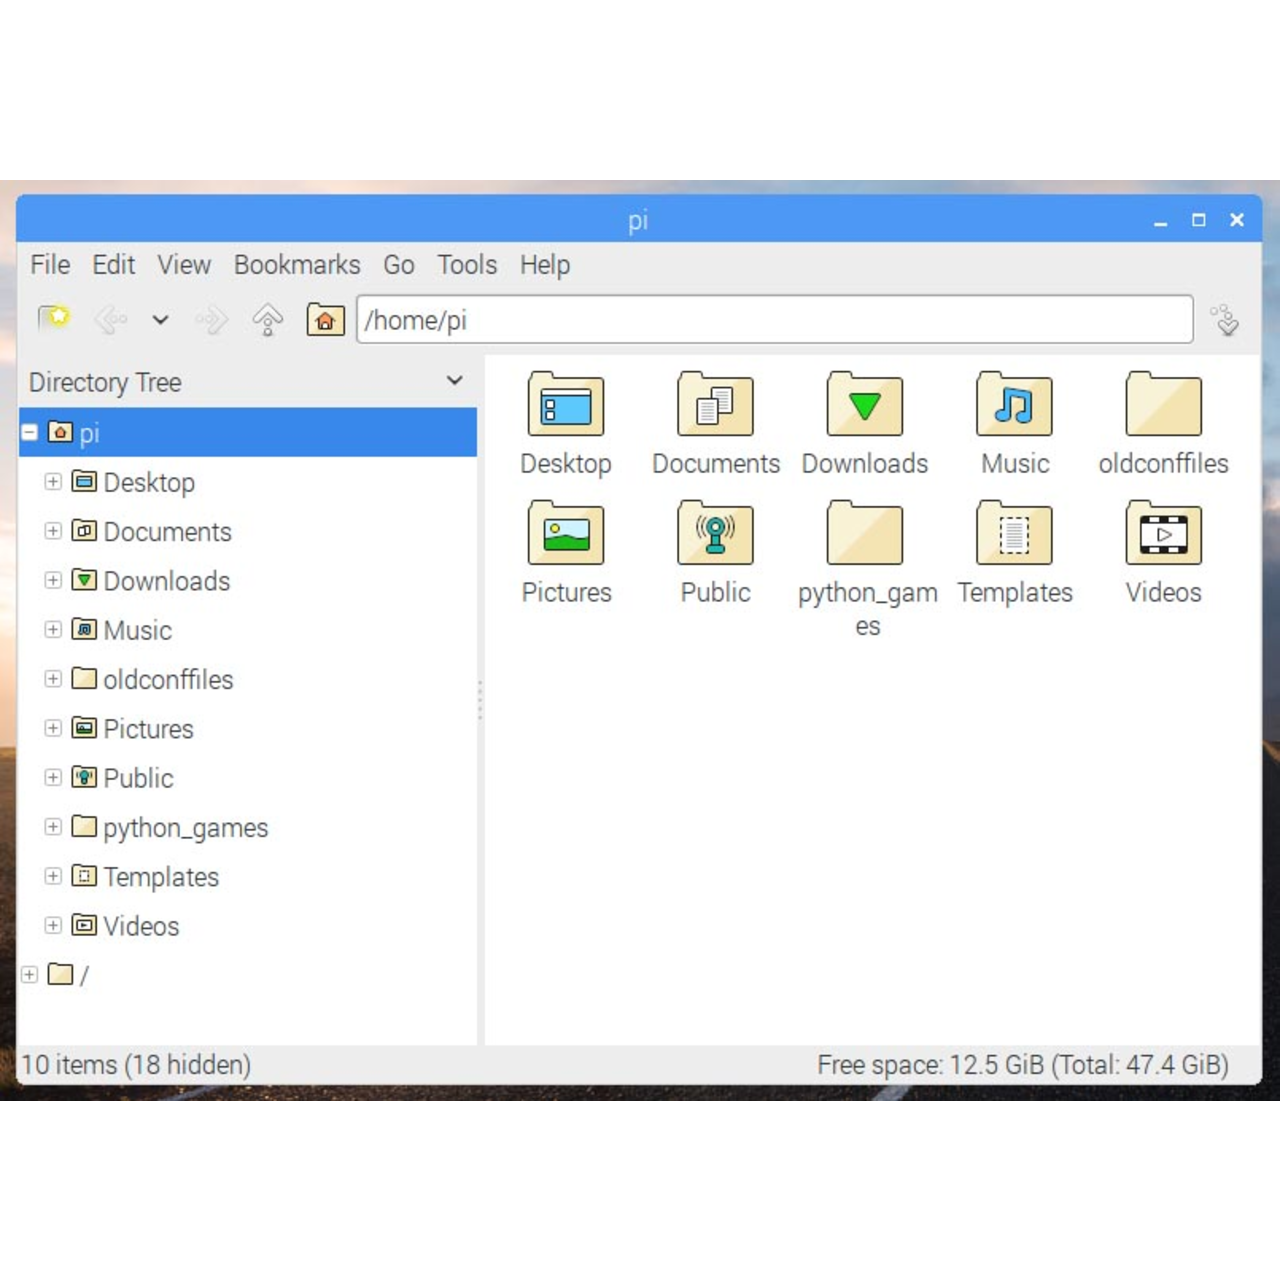Open the history dropdown arrow
1280x1280 pixels.
point(160,320)
